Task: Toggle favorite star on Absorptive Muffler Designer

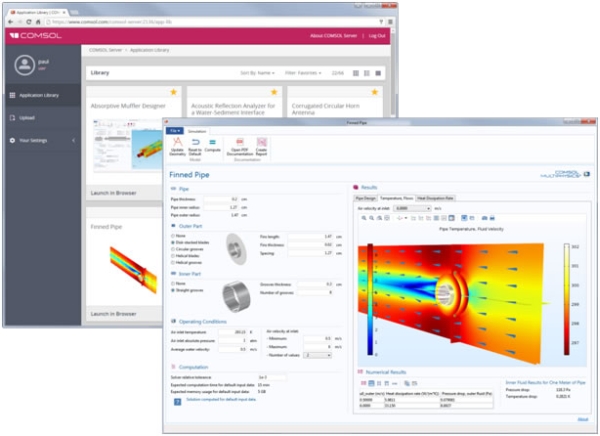Action: 174,91
